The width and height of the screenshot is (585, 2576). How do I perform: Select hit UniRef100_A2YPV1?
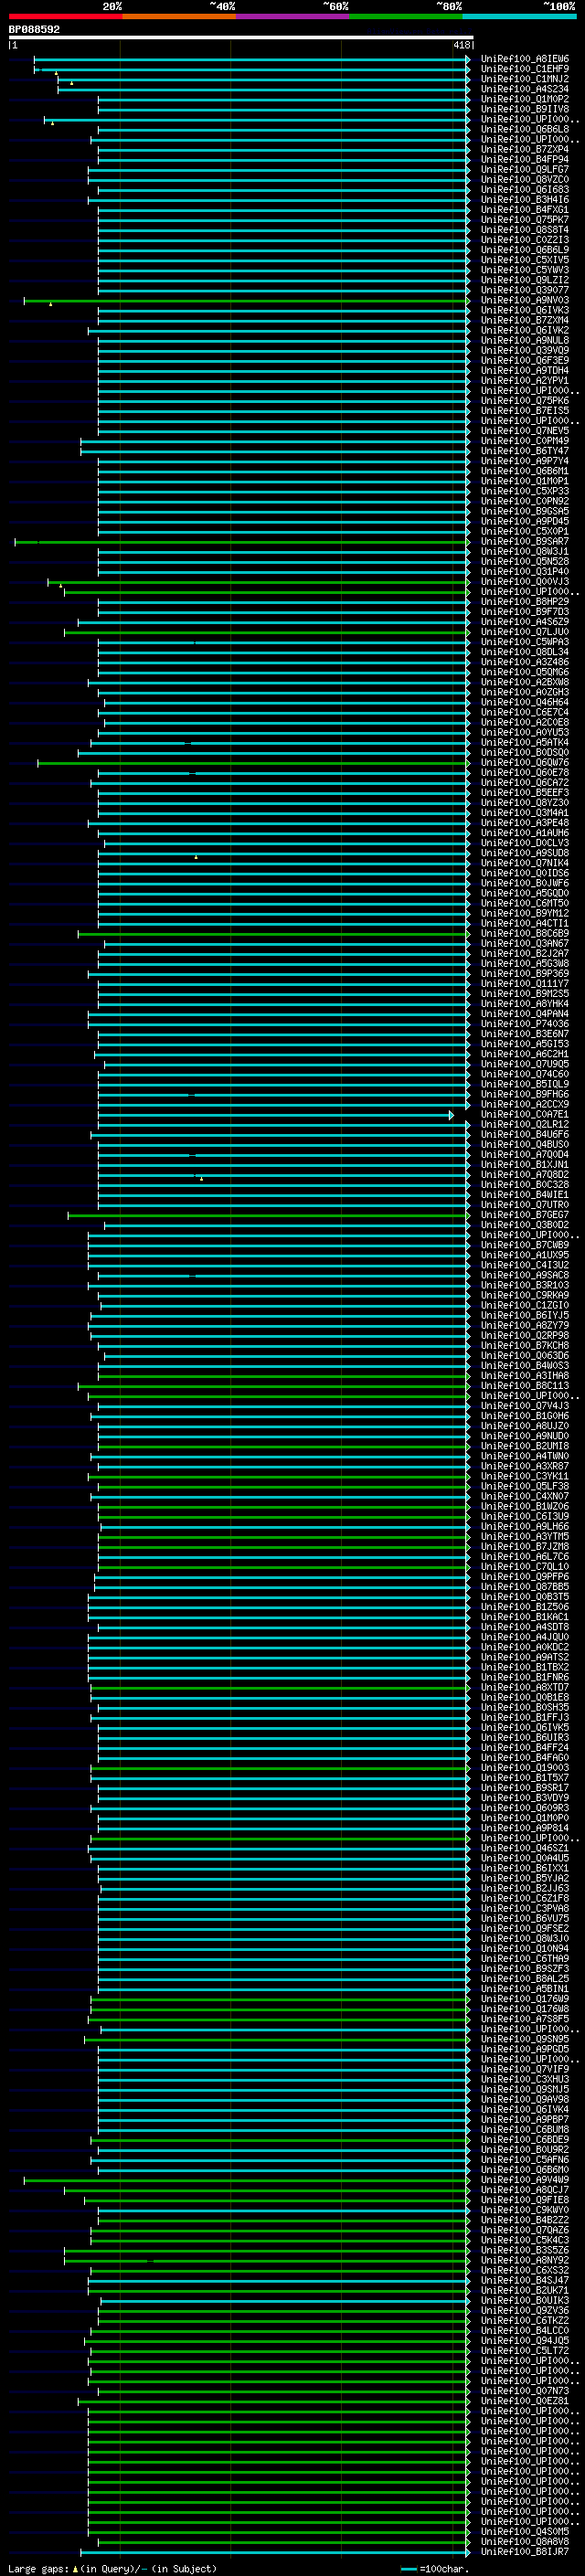[525, 380]
